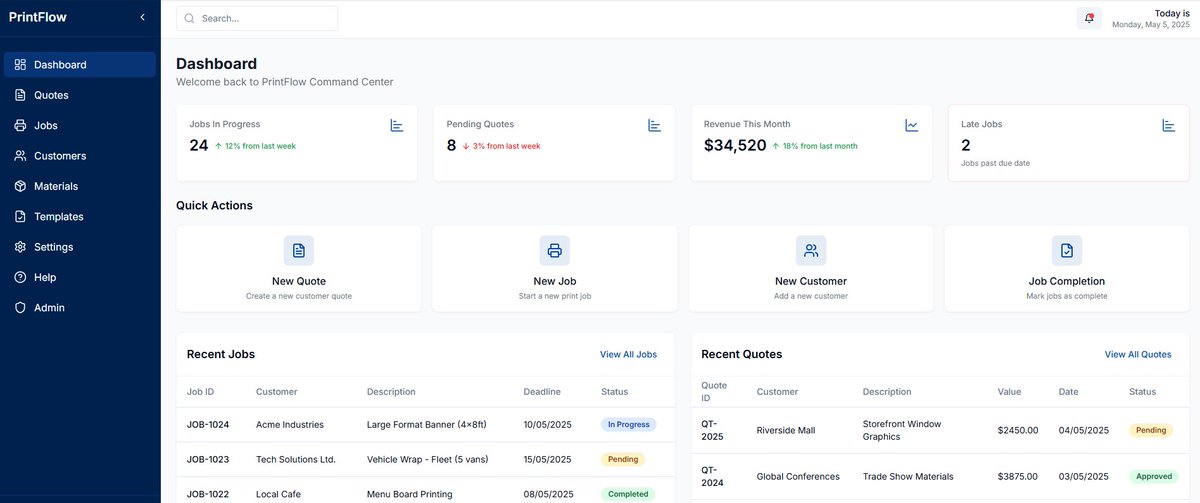Click the Completed status badge
The width and height of the screenshot is (1200, 503).
(x=628, y=494)
